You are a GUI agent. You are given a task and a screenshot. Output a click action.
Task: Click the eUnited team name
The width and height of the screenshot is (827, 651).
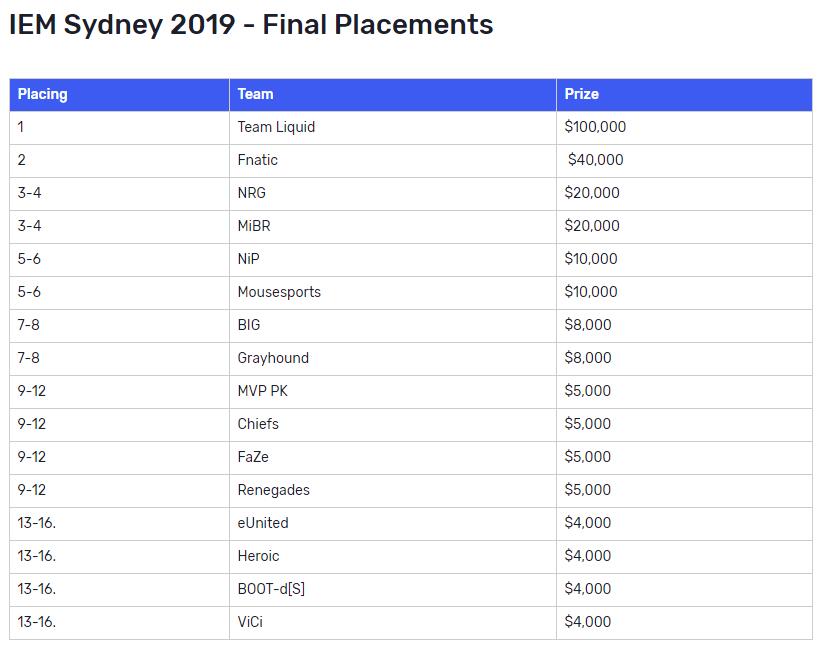pyautogui.click(x=263, y=523)
